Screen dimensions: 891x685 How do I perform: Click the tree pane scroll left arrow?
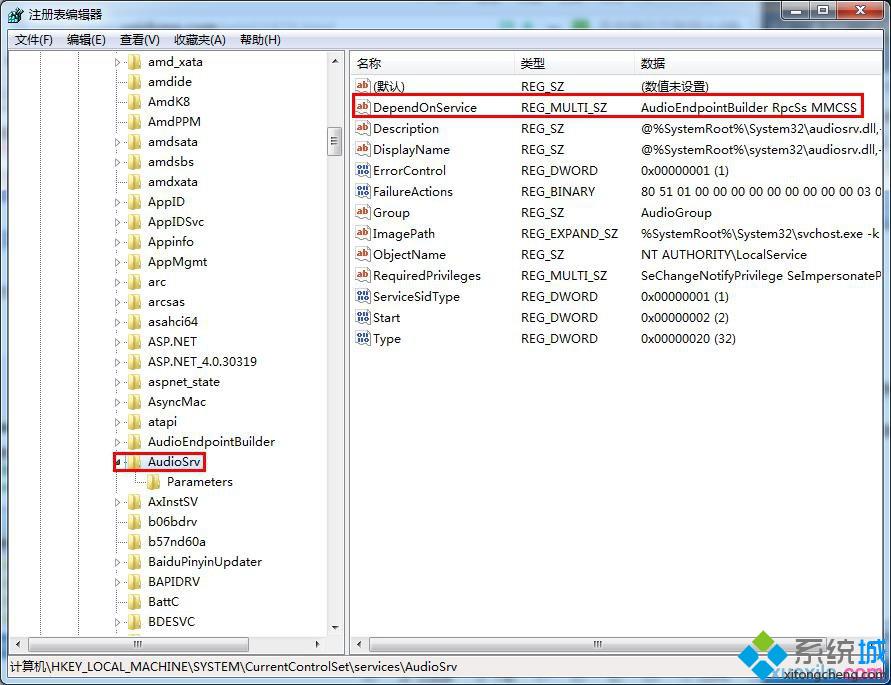coord(18,644)
